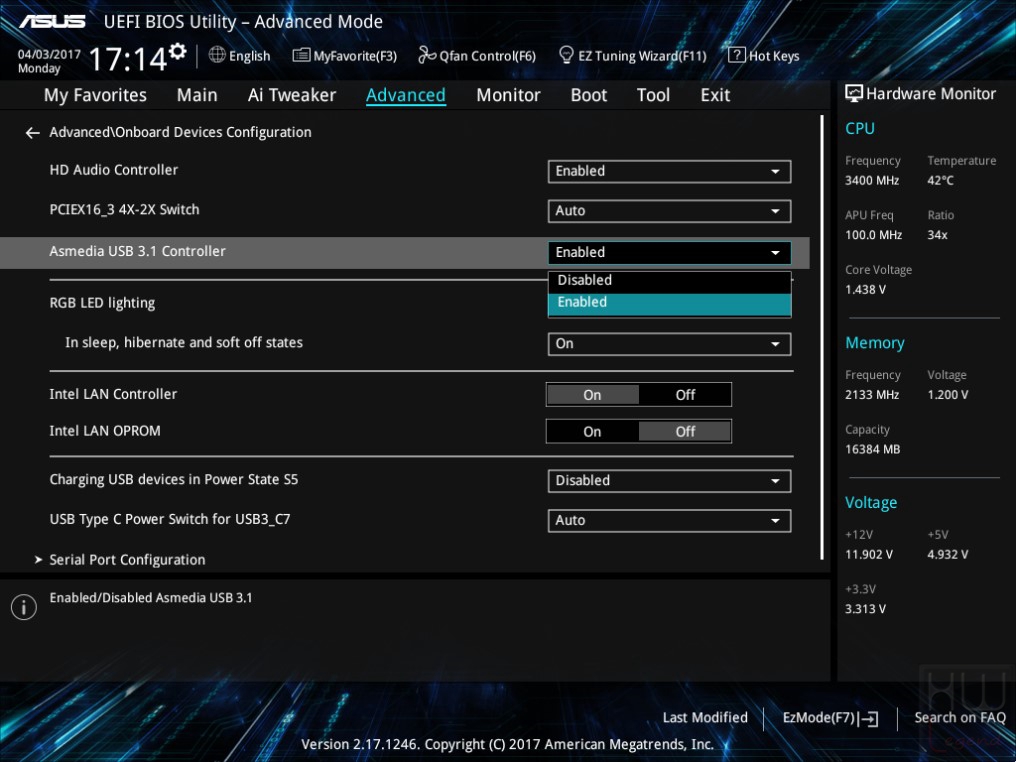Click the Intel LAN OPROM label
The width and height of the screenshot is (1016, 762).
[105, 431]
